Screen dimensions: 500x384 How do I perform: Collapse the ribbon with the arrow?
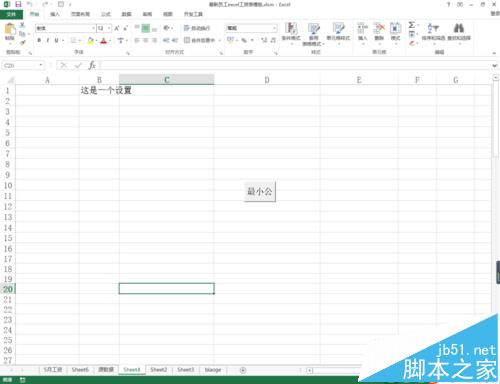(494, 53)
